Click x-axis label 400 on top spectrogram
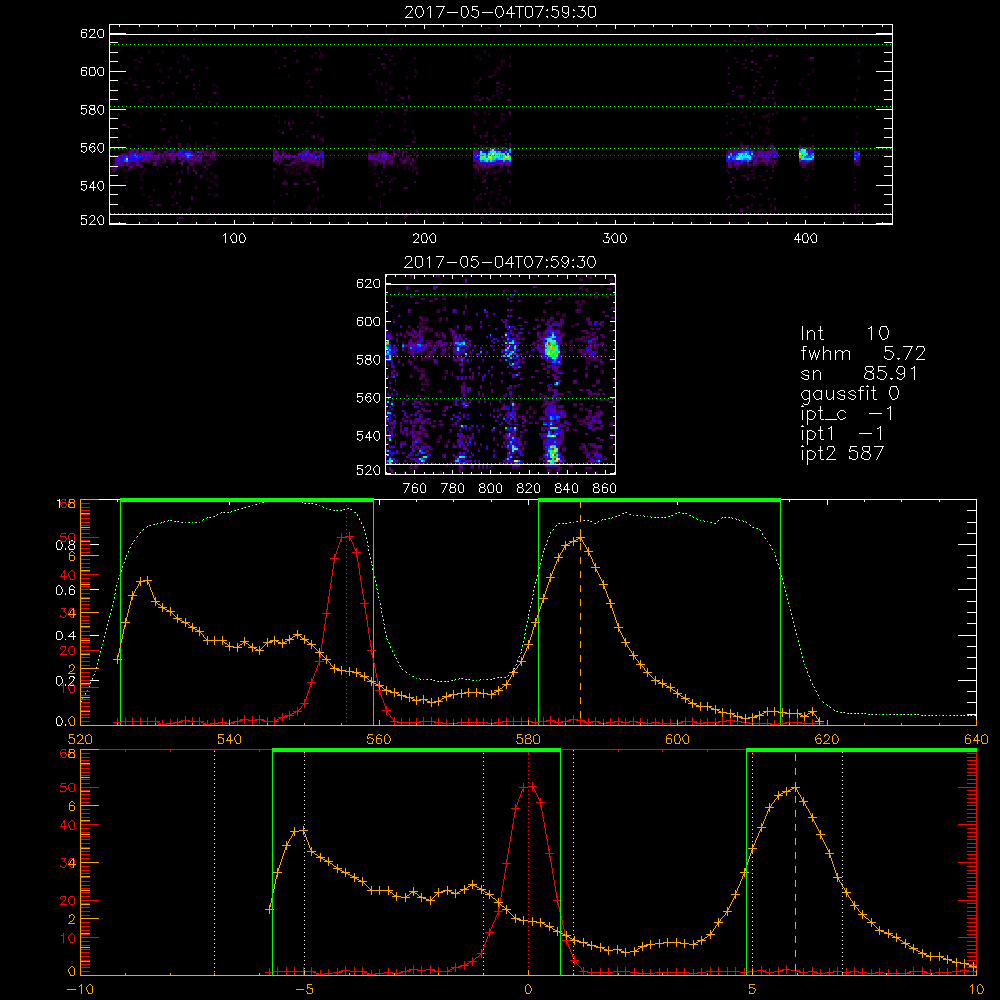 tap(805, 239)
